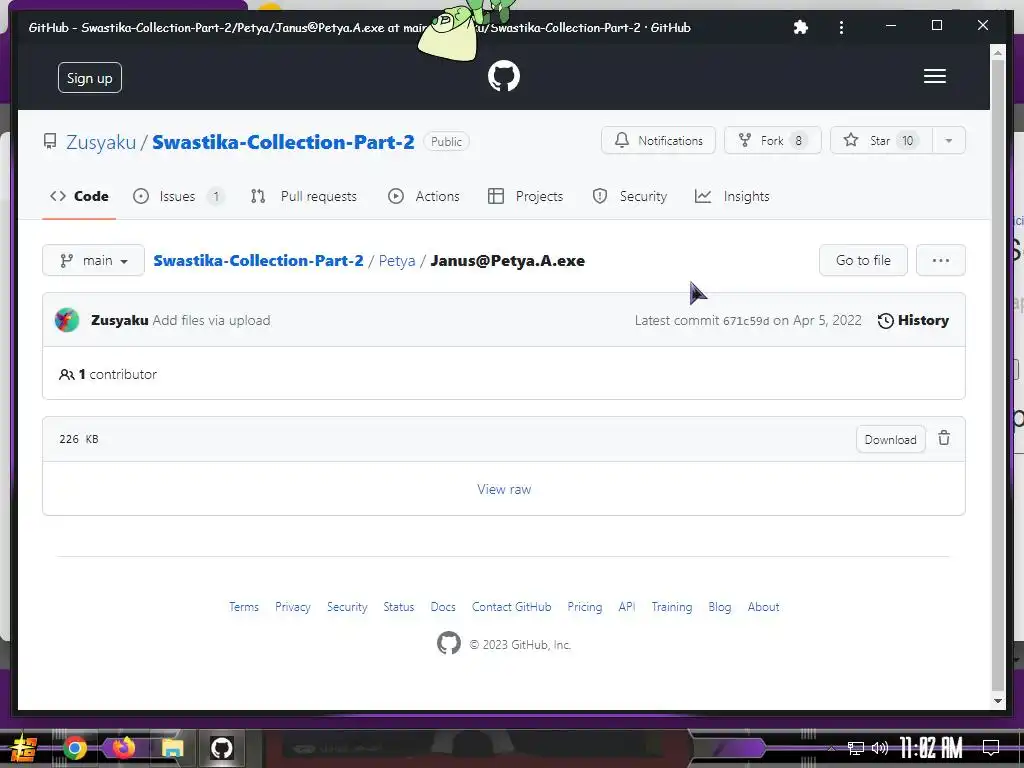Click the footer GitHub logo
Viewport: 1024px width, 768px height.
[449, 643]
